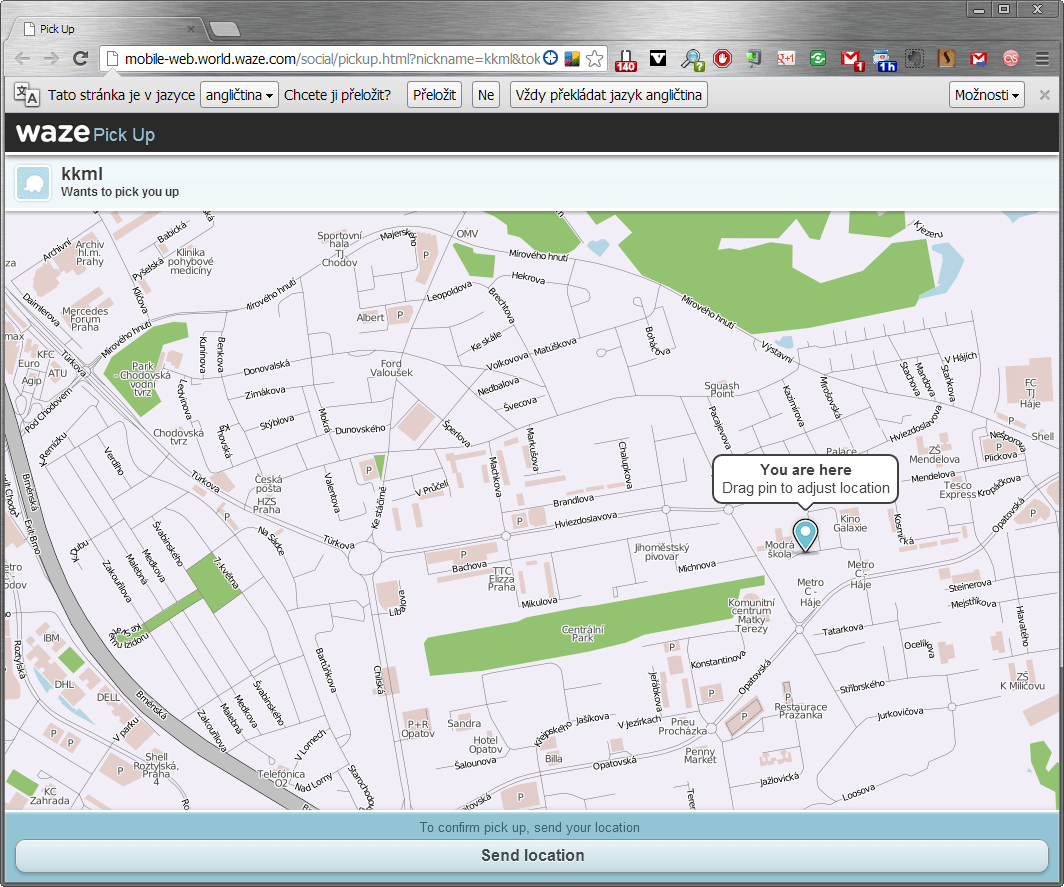Click the red stop-hand Adblock icon
1064x887 pixels.
722,58
